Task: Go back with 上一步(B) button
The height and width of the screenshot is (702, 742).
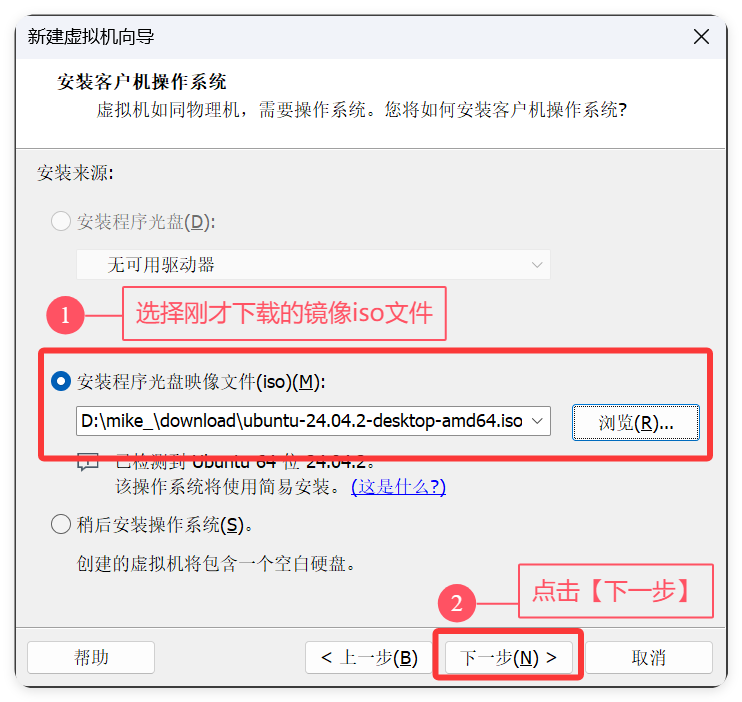Action: pos(369,657)
